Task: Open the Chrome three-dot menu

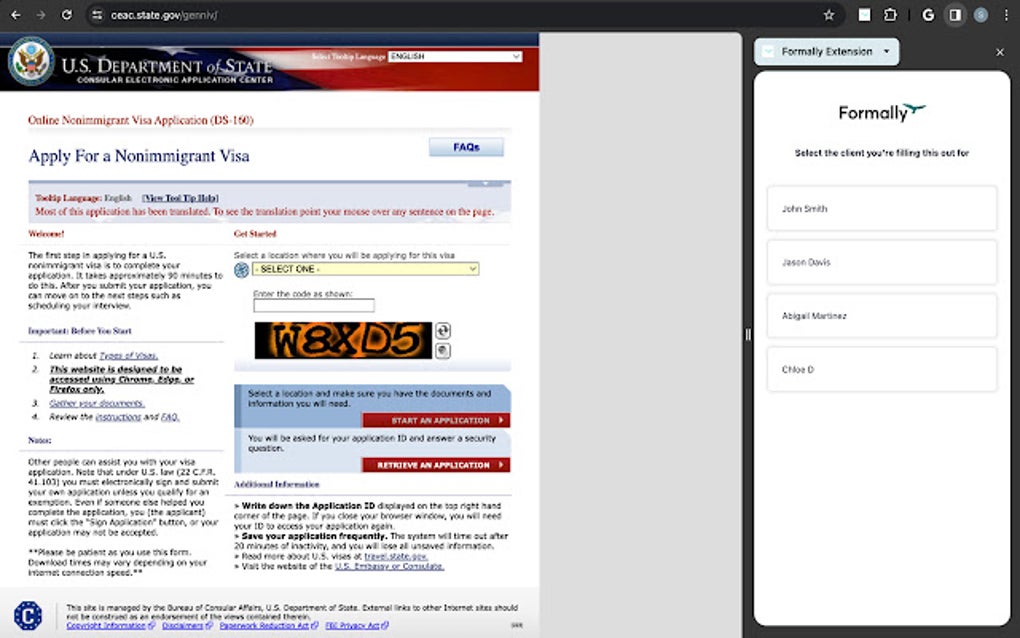Action: (1004, 15)
